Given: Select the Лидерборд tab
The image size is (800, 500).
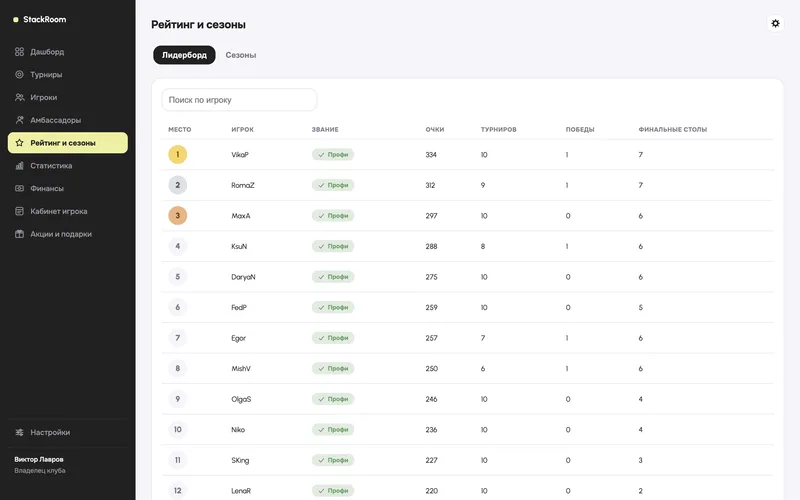Looking at the screenshot, I should tap(184, 55).
